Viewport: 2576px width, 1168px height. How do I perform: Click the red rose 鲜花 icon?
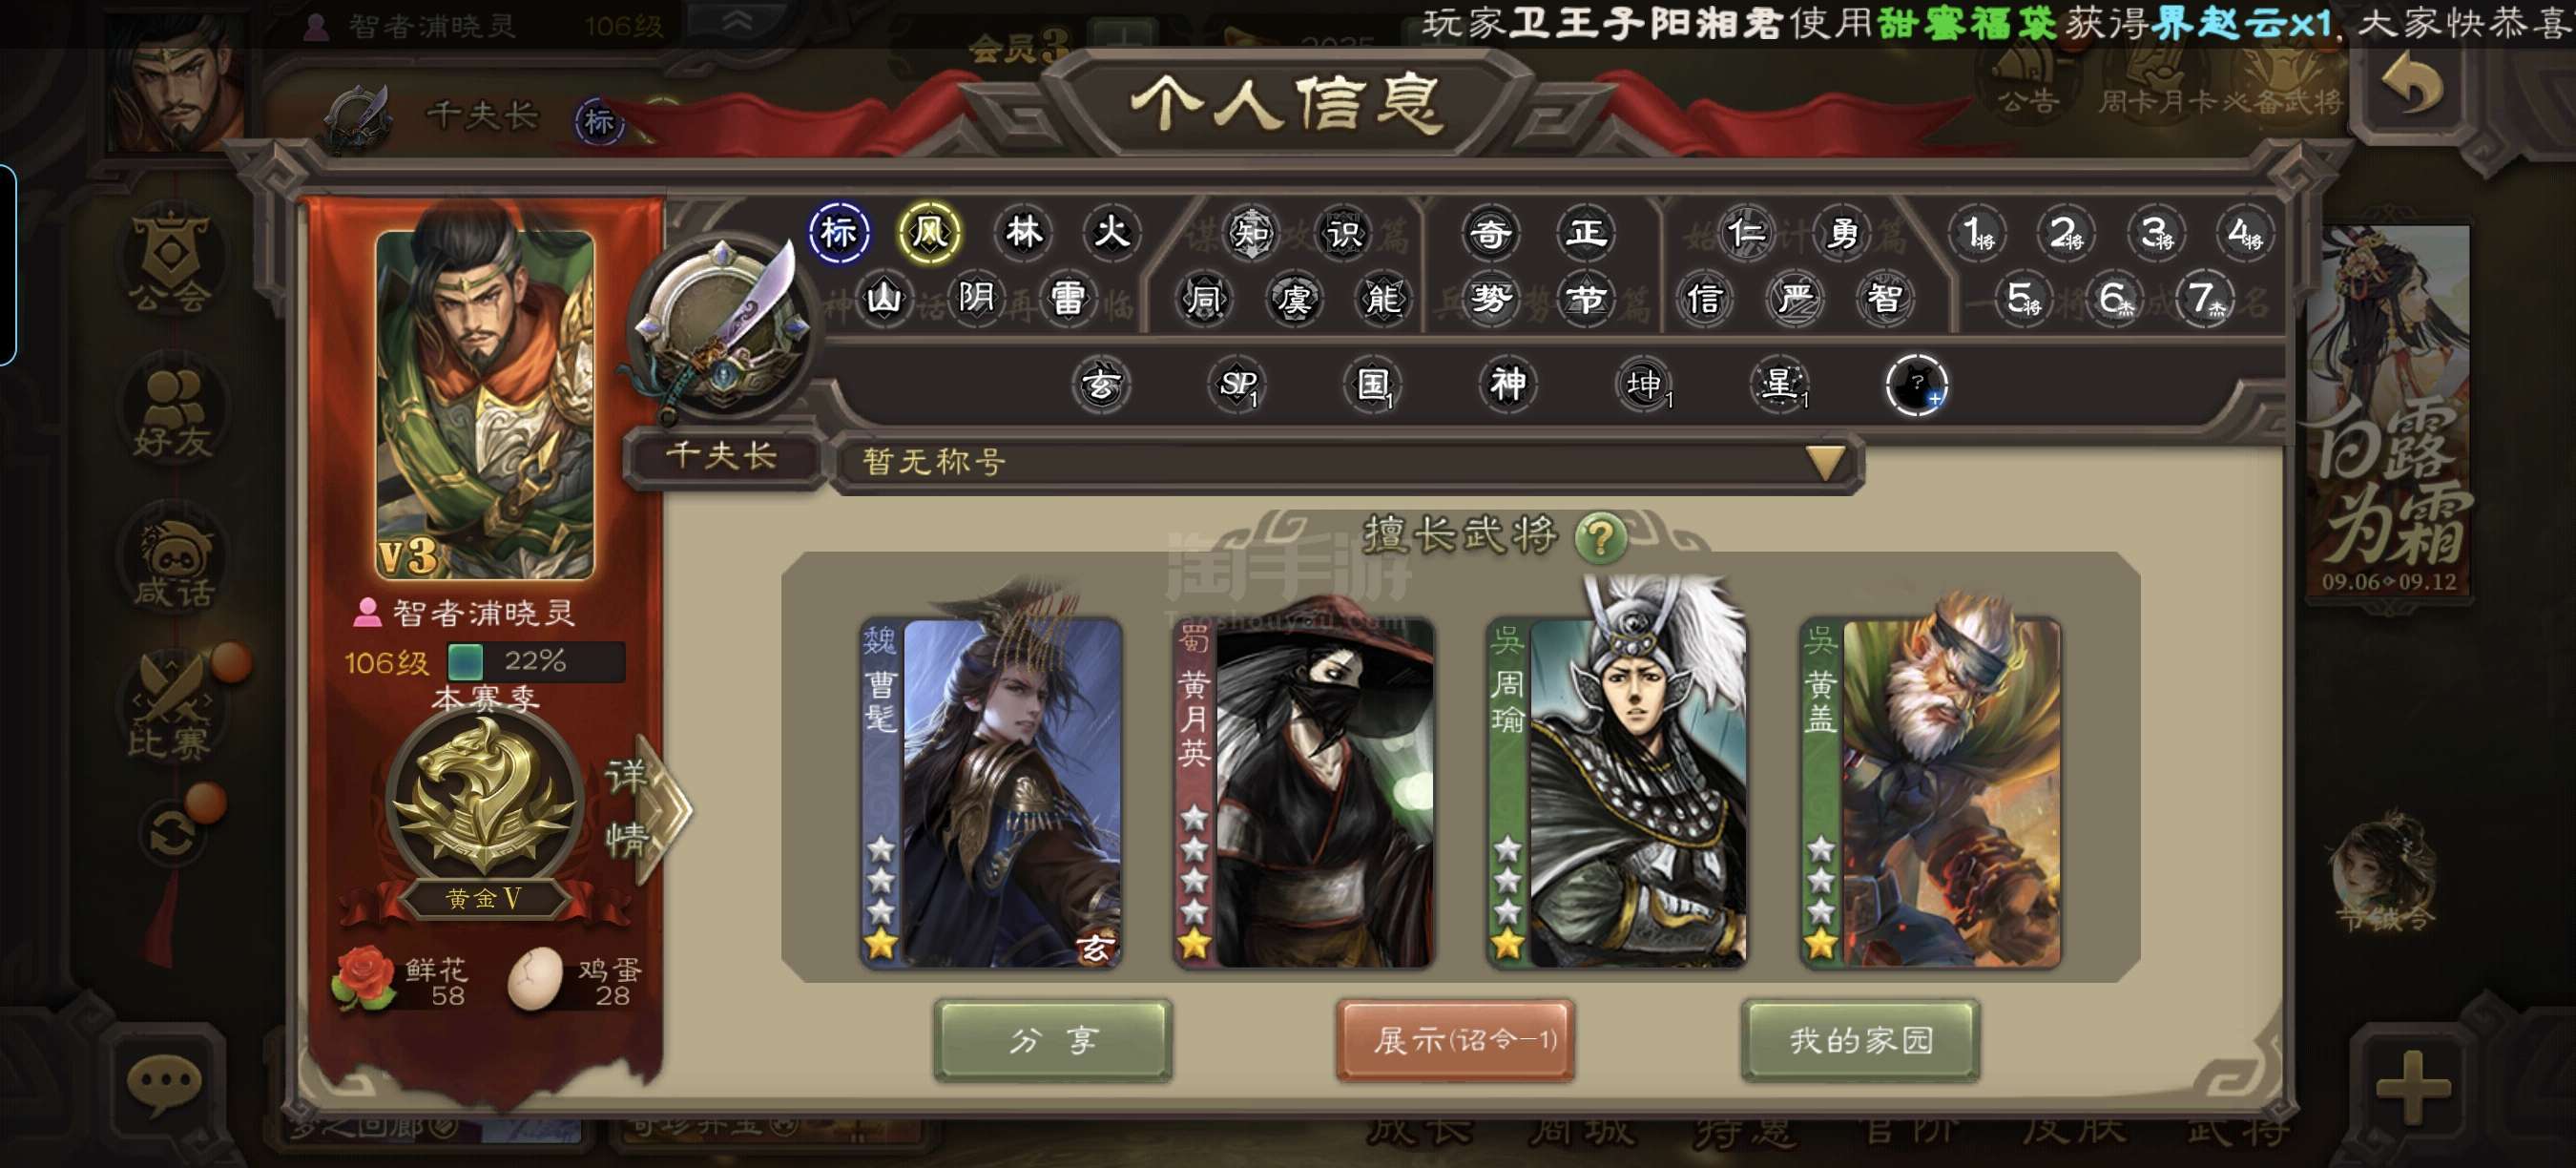coord(364,977)
